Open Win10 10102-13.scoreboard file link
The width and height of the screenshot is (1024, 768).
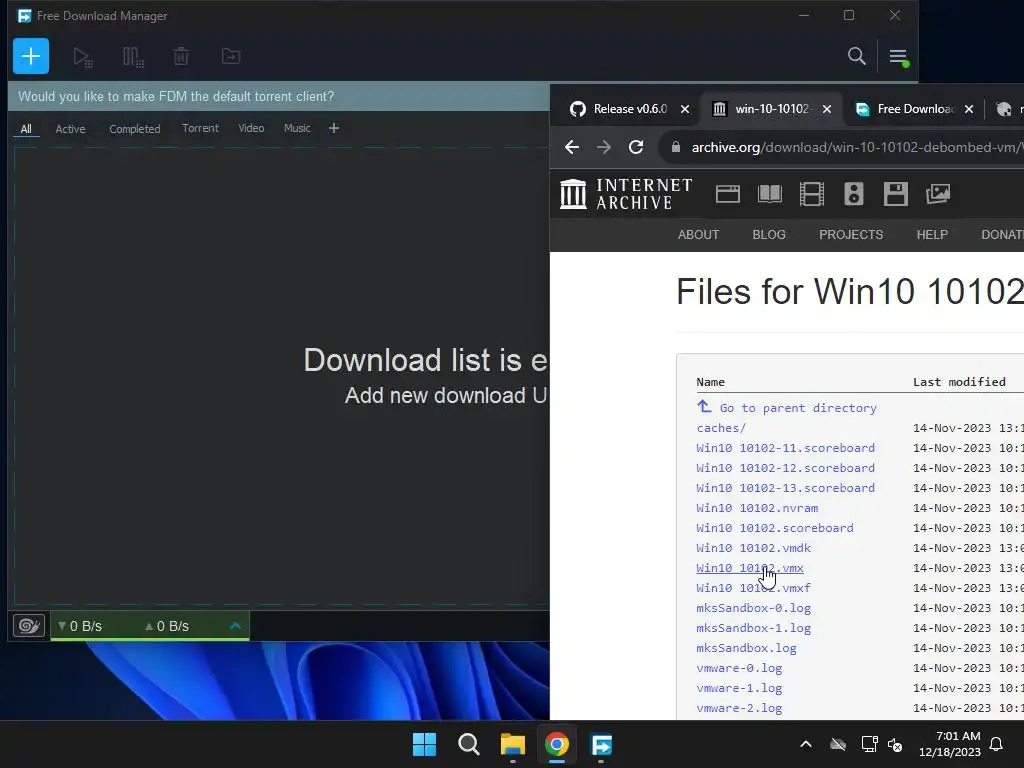tap(785, 488)
